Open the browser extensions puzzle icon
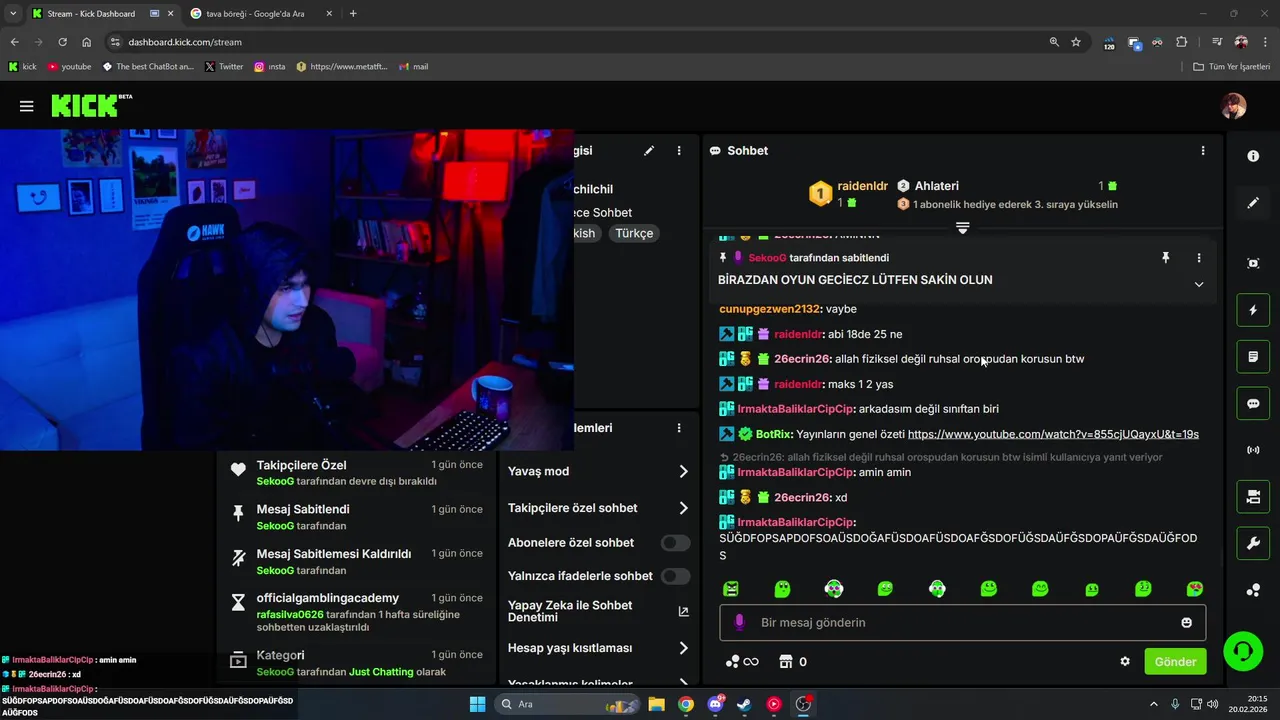The width and height of the screenshot is (1280, 720). coord(1182,42)
